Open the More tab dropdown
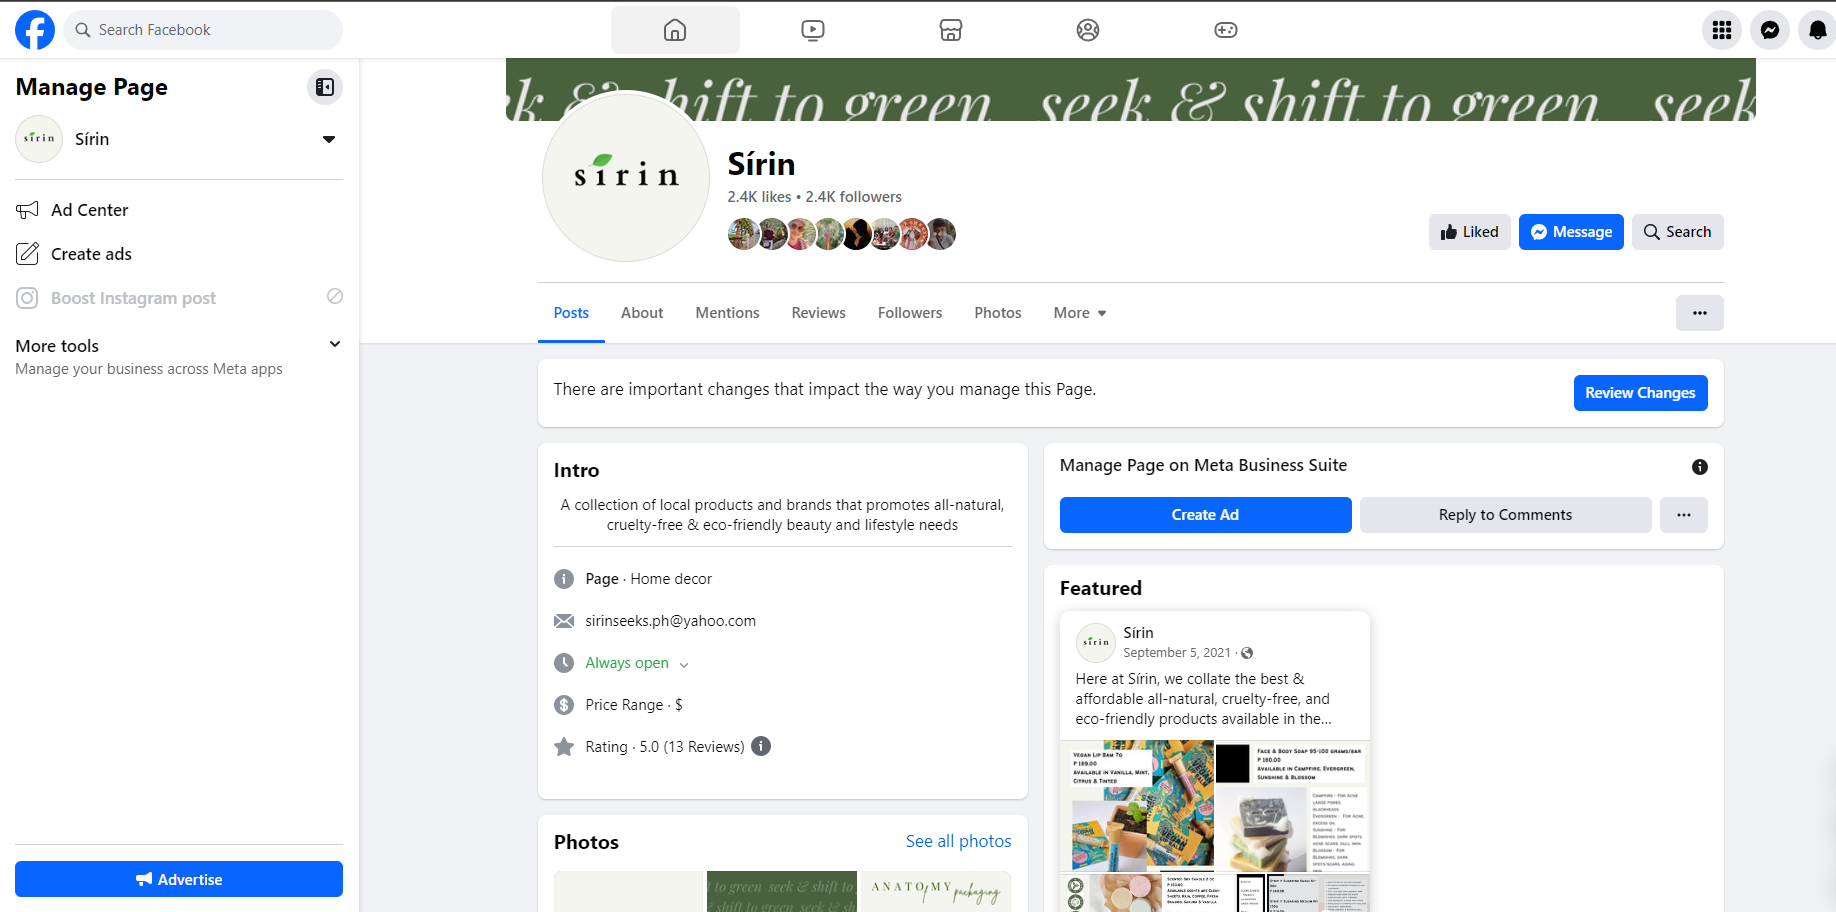1836x912 pixels. tap(1080, 313)
